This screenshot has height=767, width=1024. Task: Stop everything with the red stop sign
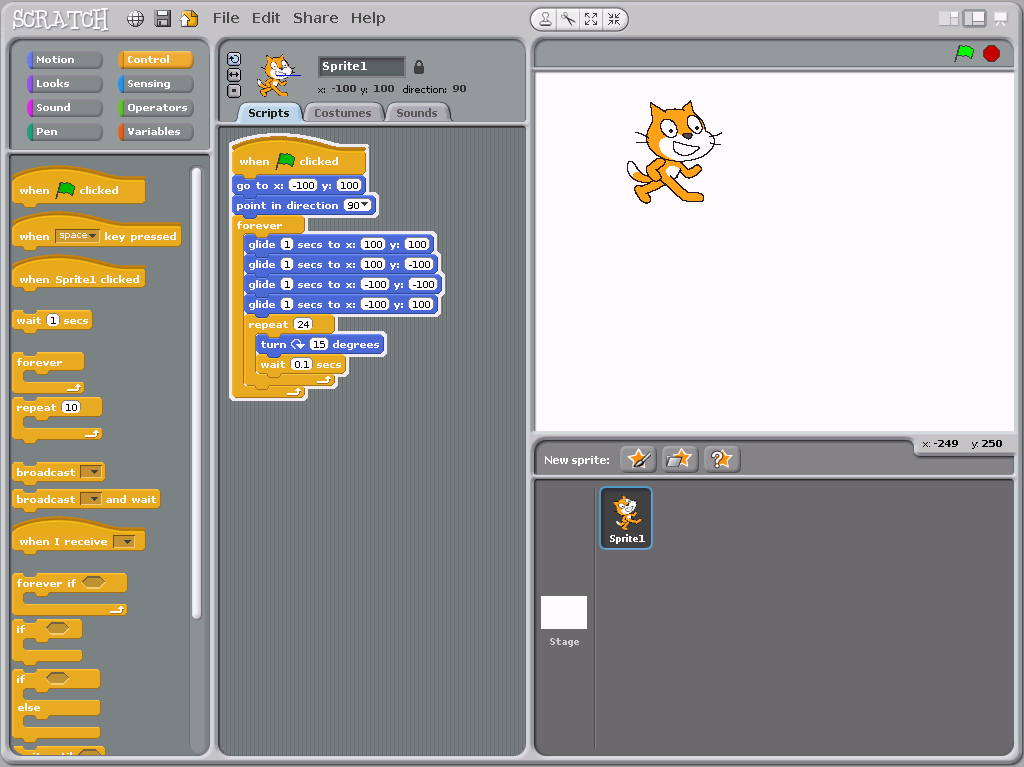991,54
